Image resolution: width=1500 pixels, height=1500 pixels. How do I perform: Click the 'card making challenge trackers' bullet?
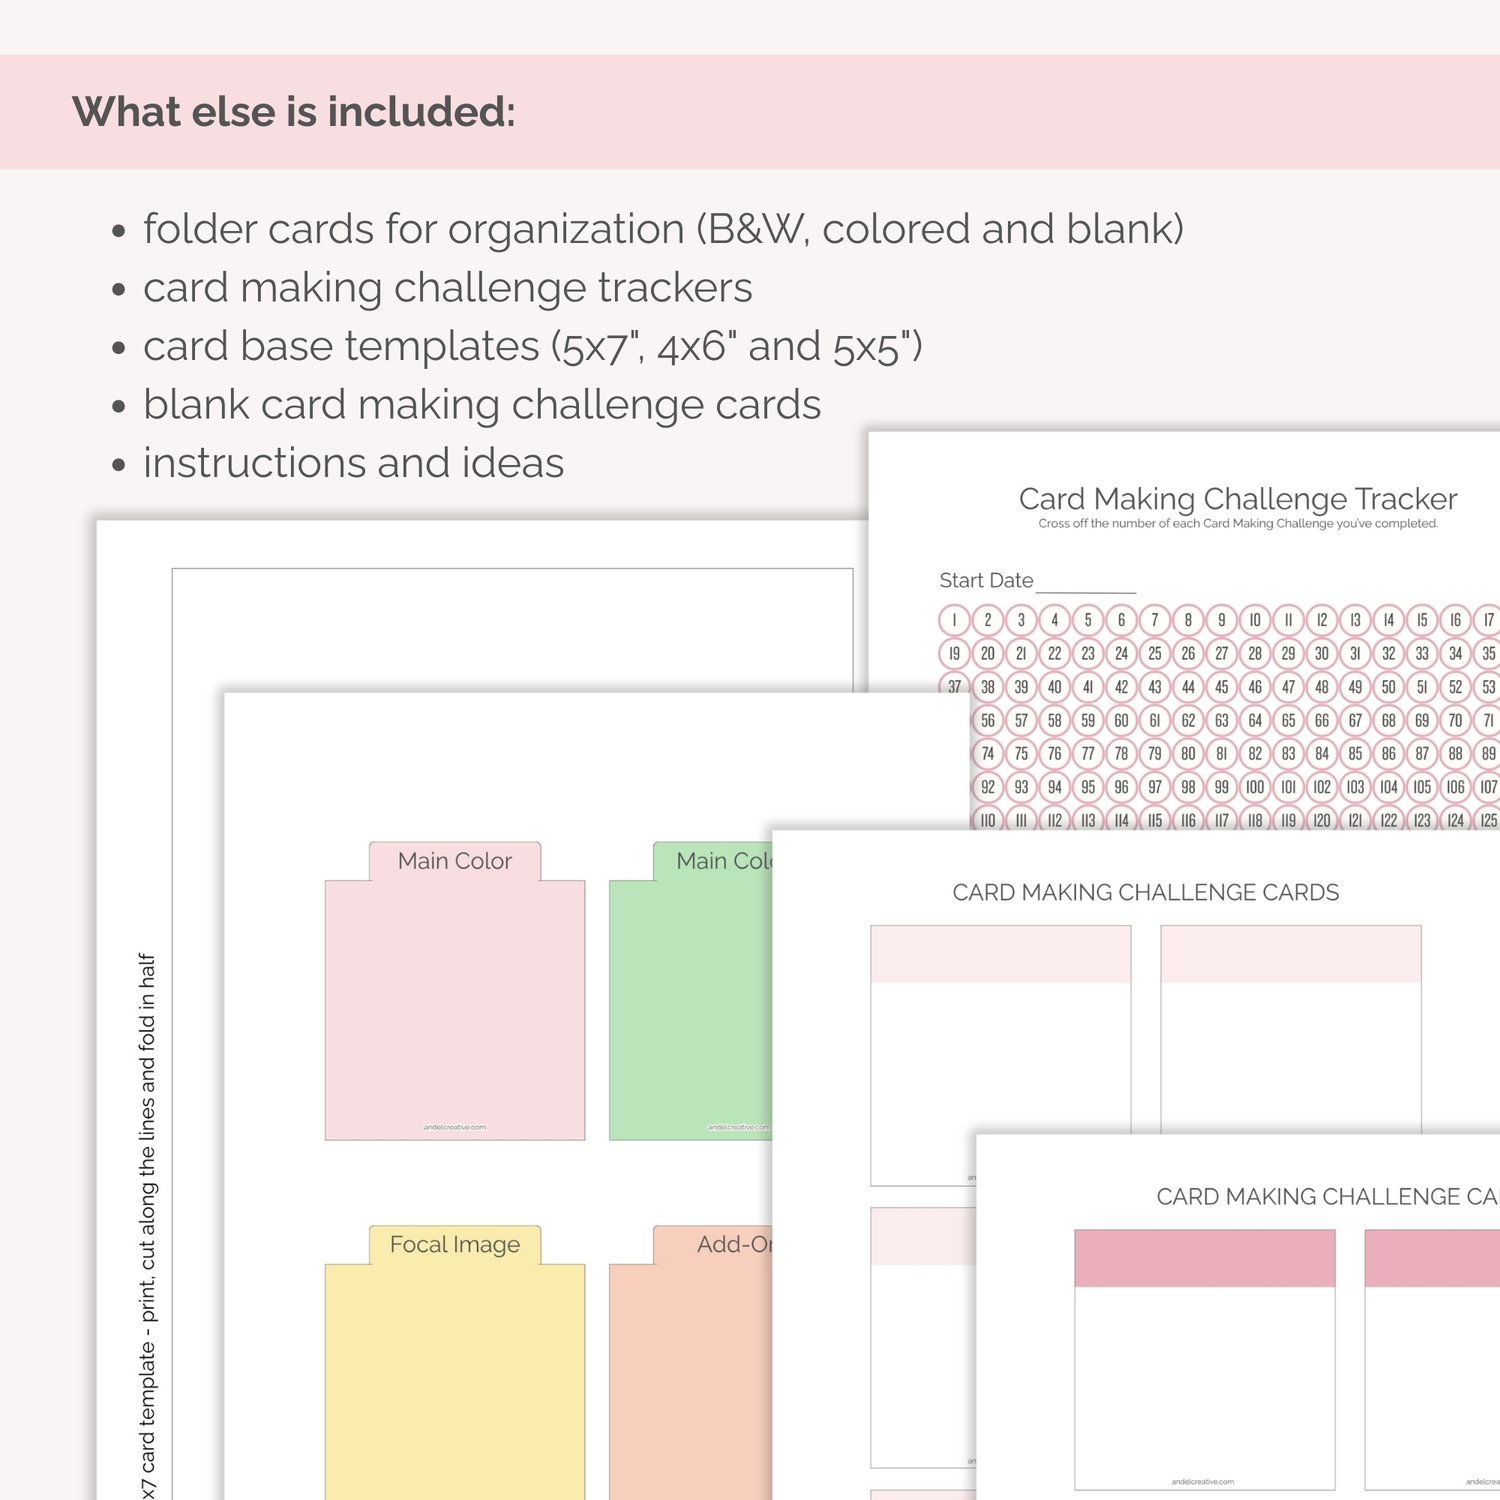pos(447,288)
